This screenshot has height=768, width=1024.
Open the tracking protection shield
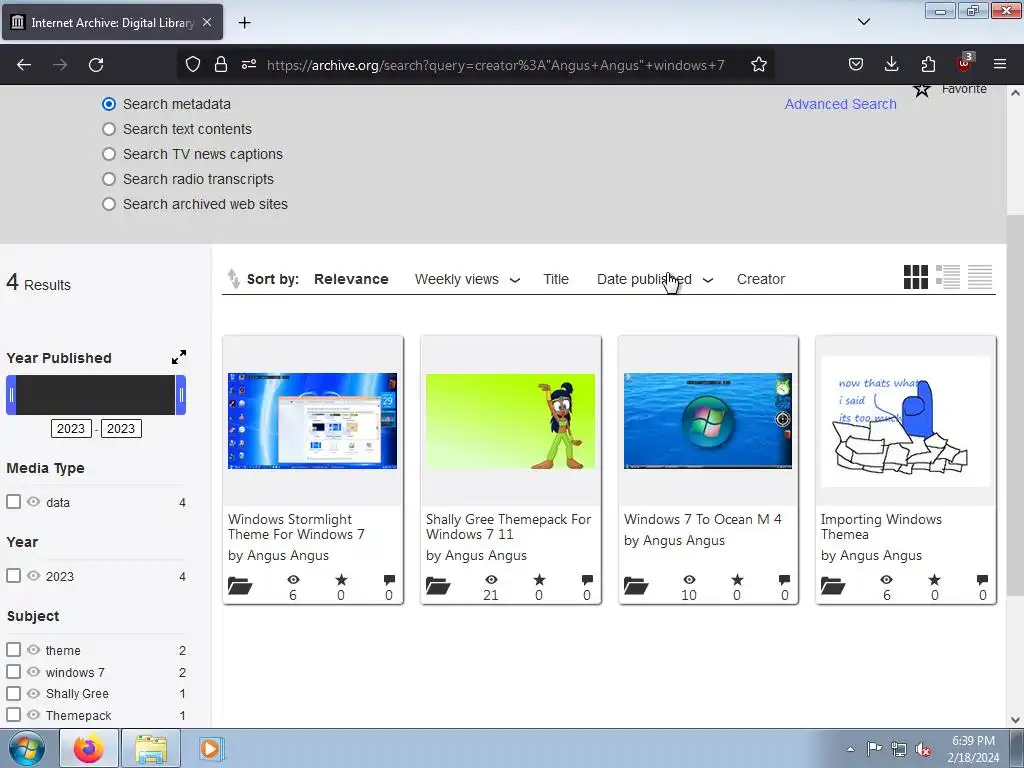193,64
